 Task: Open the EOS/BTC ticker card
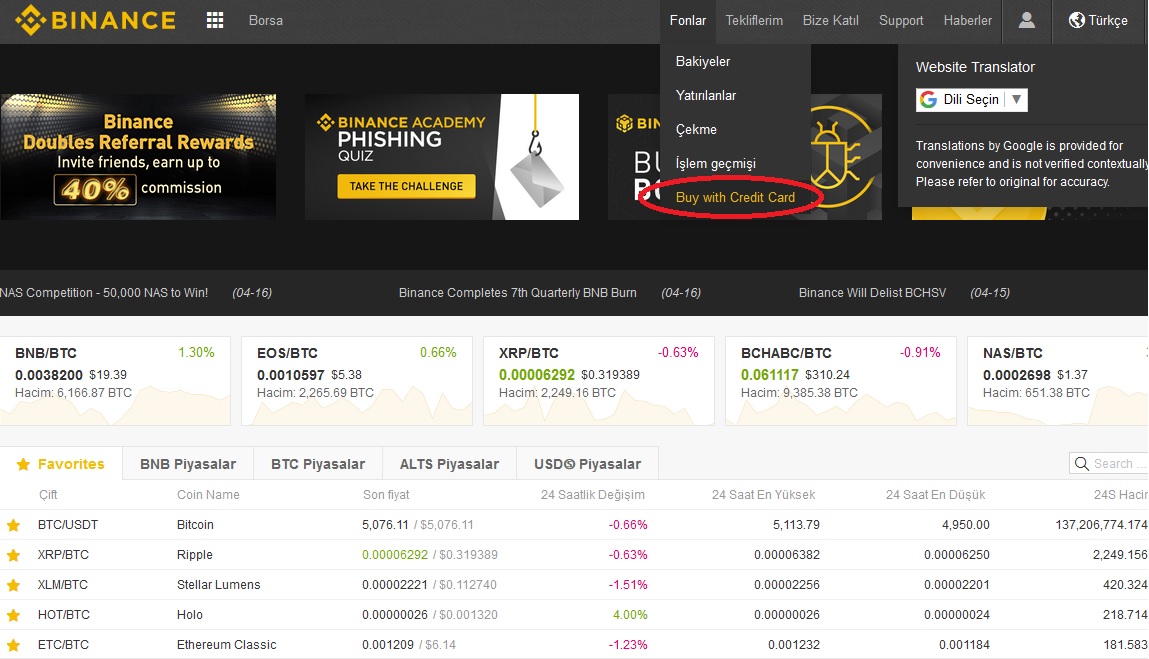click(357, 381)
